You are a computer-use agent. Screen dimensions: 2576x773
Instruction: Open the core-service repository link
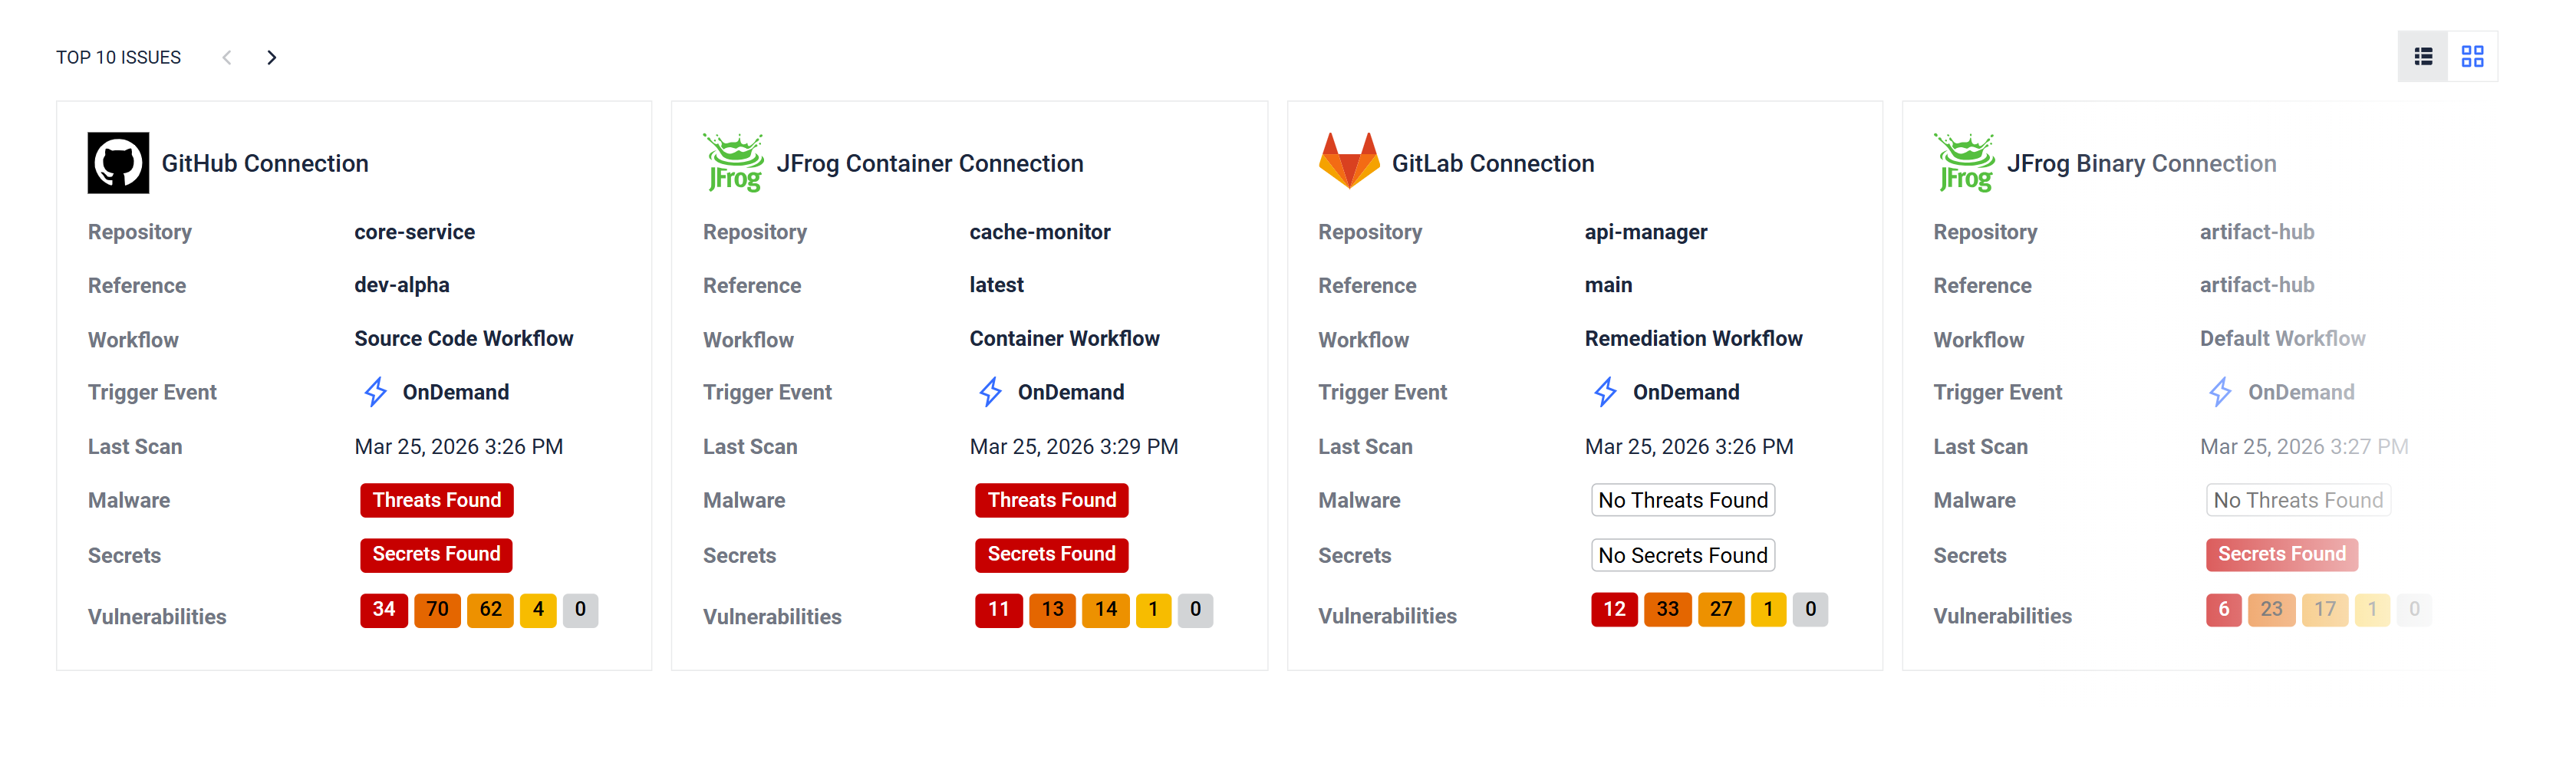(414, 232)
